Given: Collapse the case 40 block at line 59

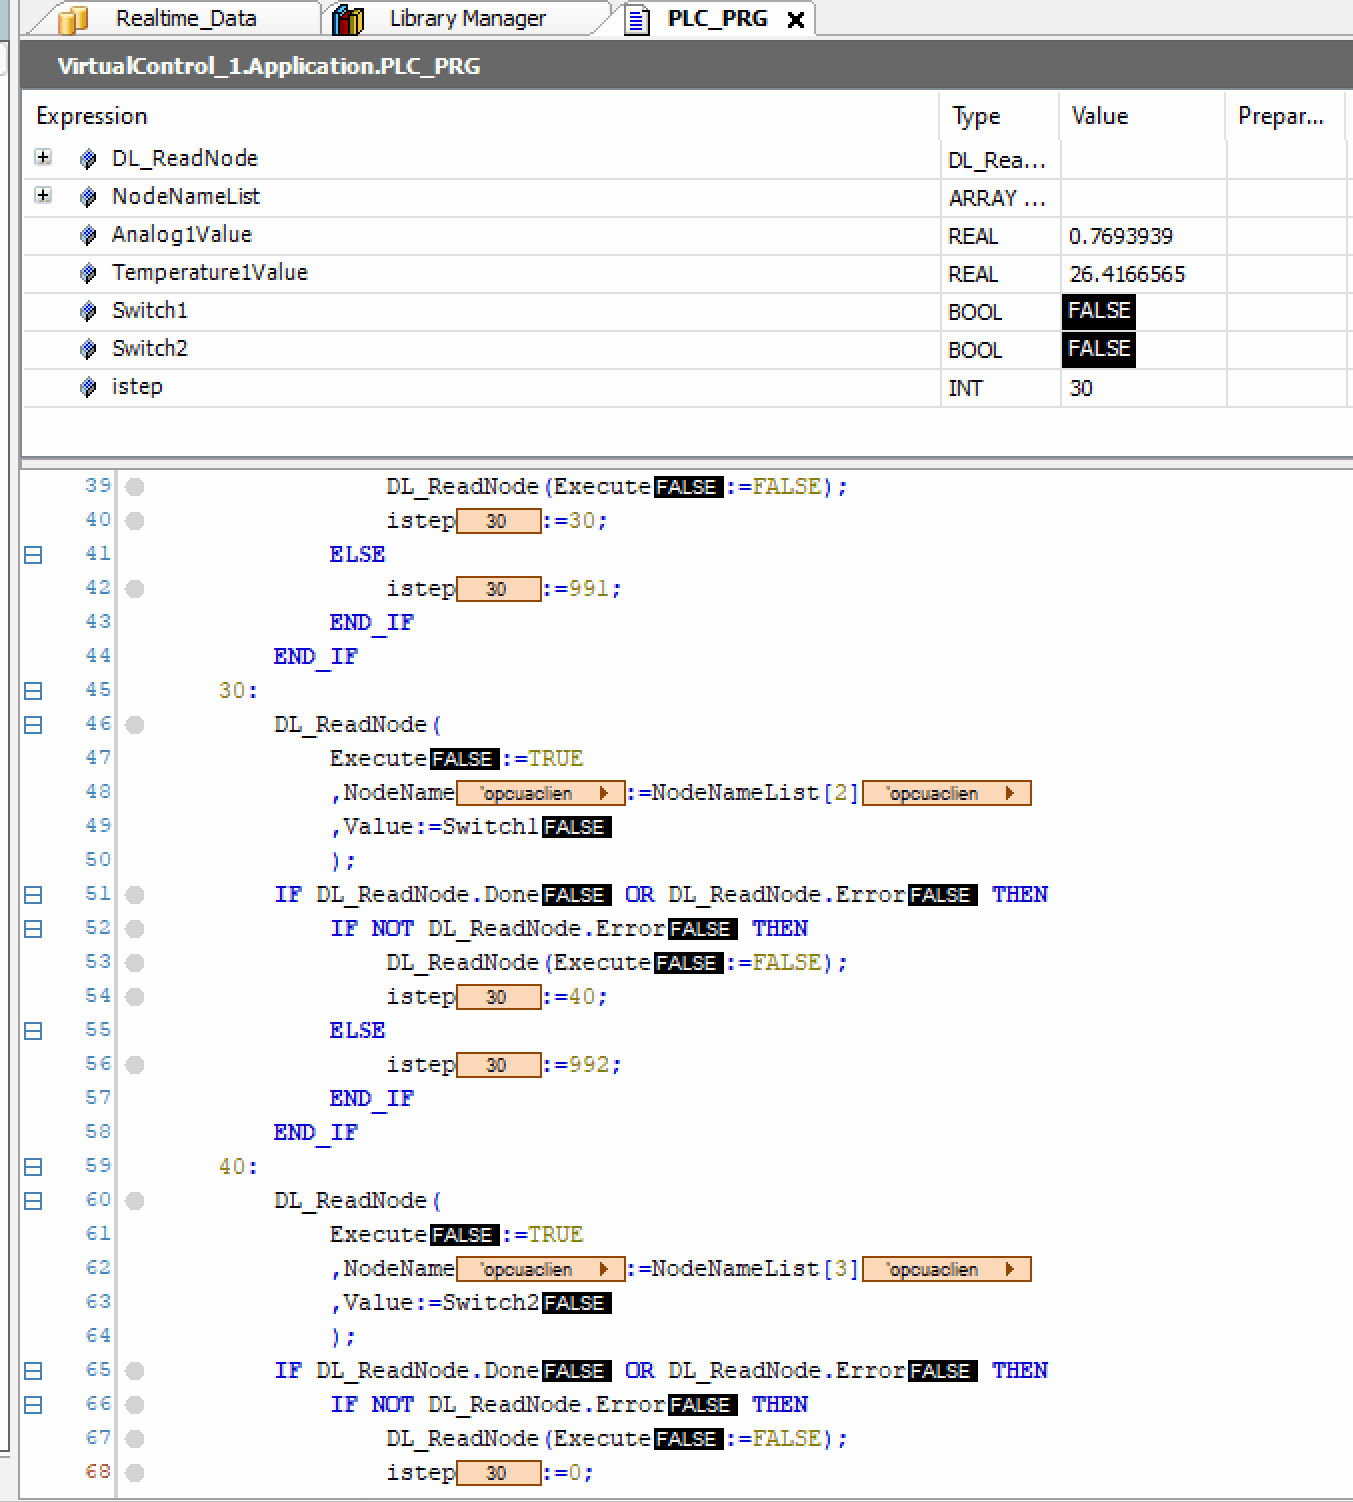Looking at the screenshot, I should tap(33, 1167).
